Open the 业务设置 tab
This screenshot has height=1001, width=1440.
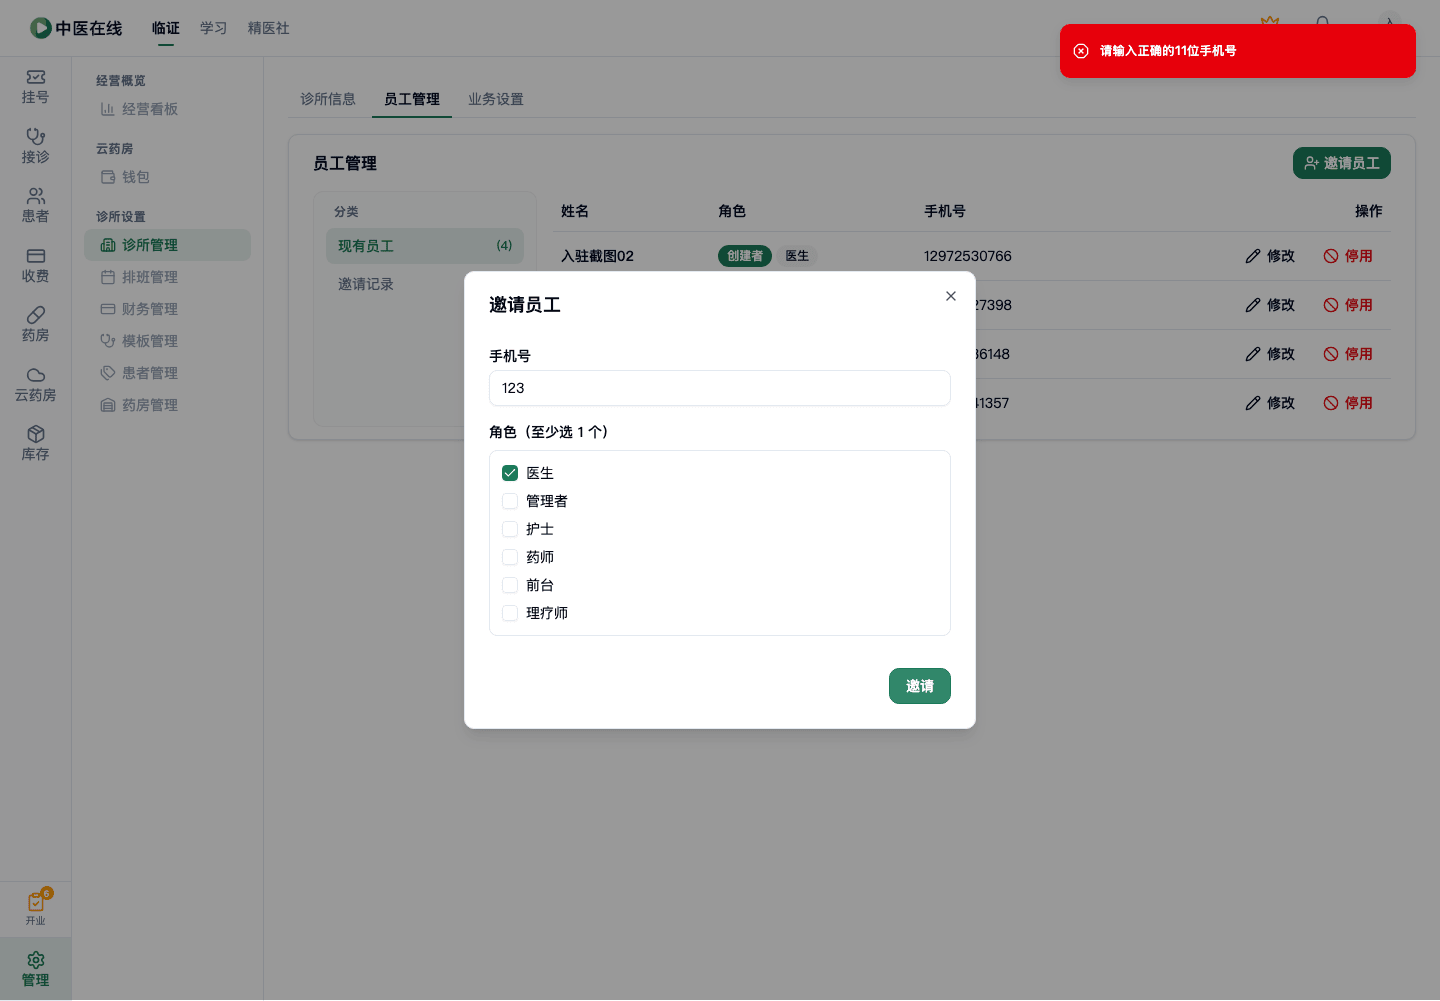pyautogui.click(x=496, y=99)
